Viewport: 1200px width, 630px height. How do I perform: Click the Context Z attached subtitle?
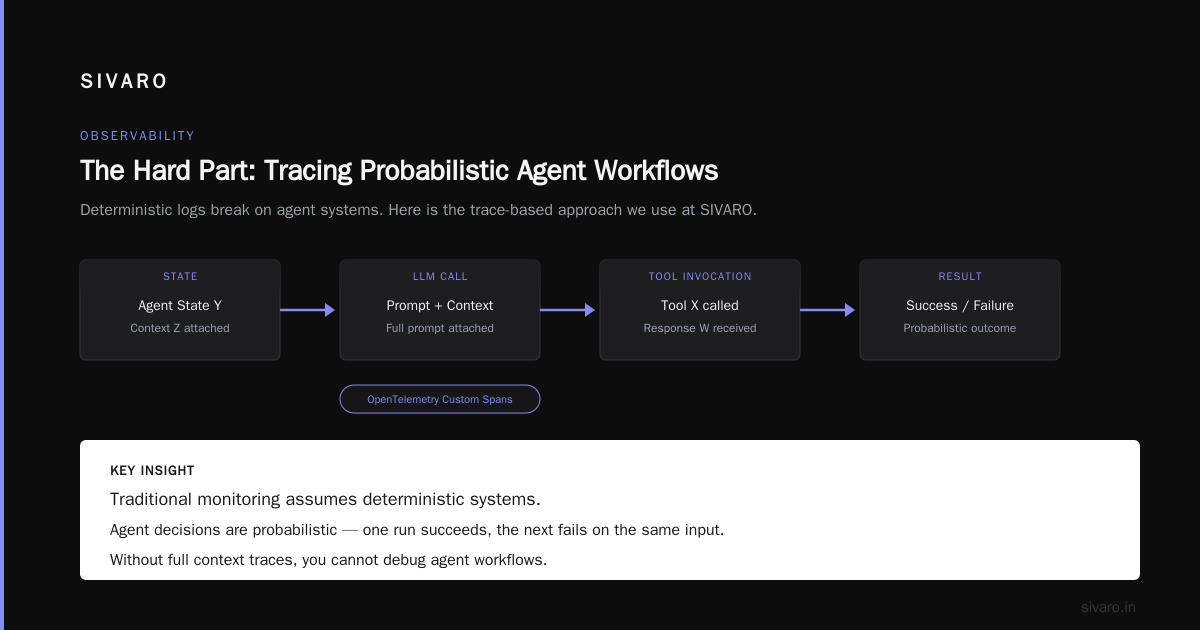coord(180,328)
